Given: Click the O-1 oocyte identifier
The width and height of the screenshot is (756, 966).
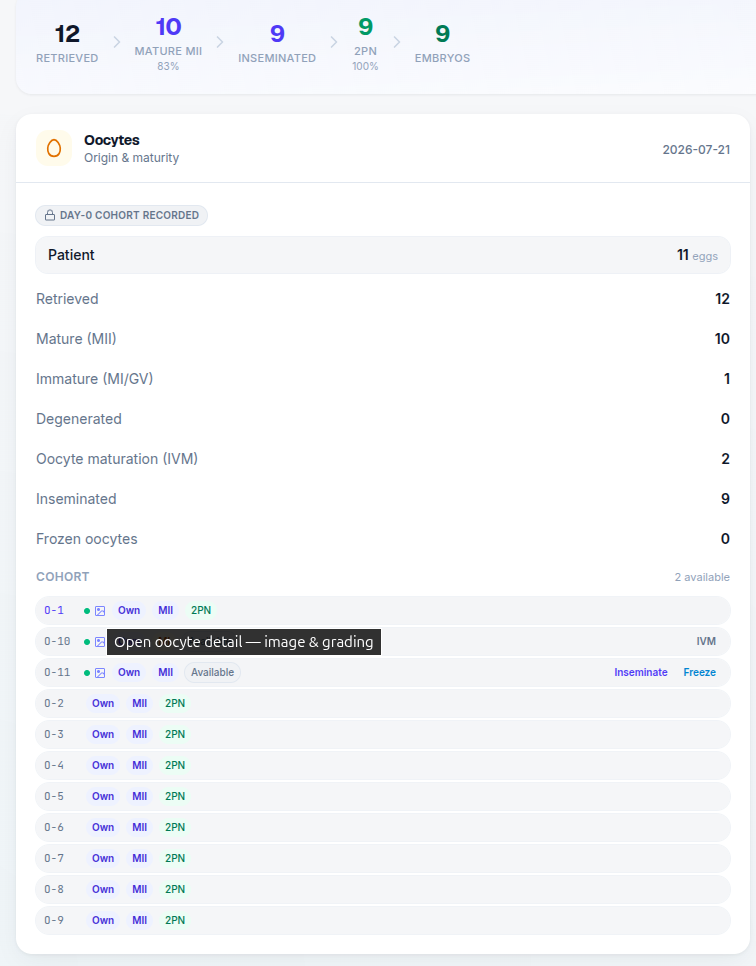Looking at the screenshot, I should pyautogui.click(x=54, y=611).
